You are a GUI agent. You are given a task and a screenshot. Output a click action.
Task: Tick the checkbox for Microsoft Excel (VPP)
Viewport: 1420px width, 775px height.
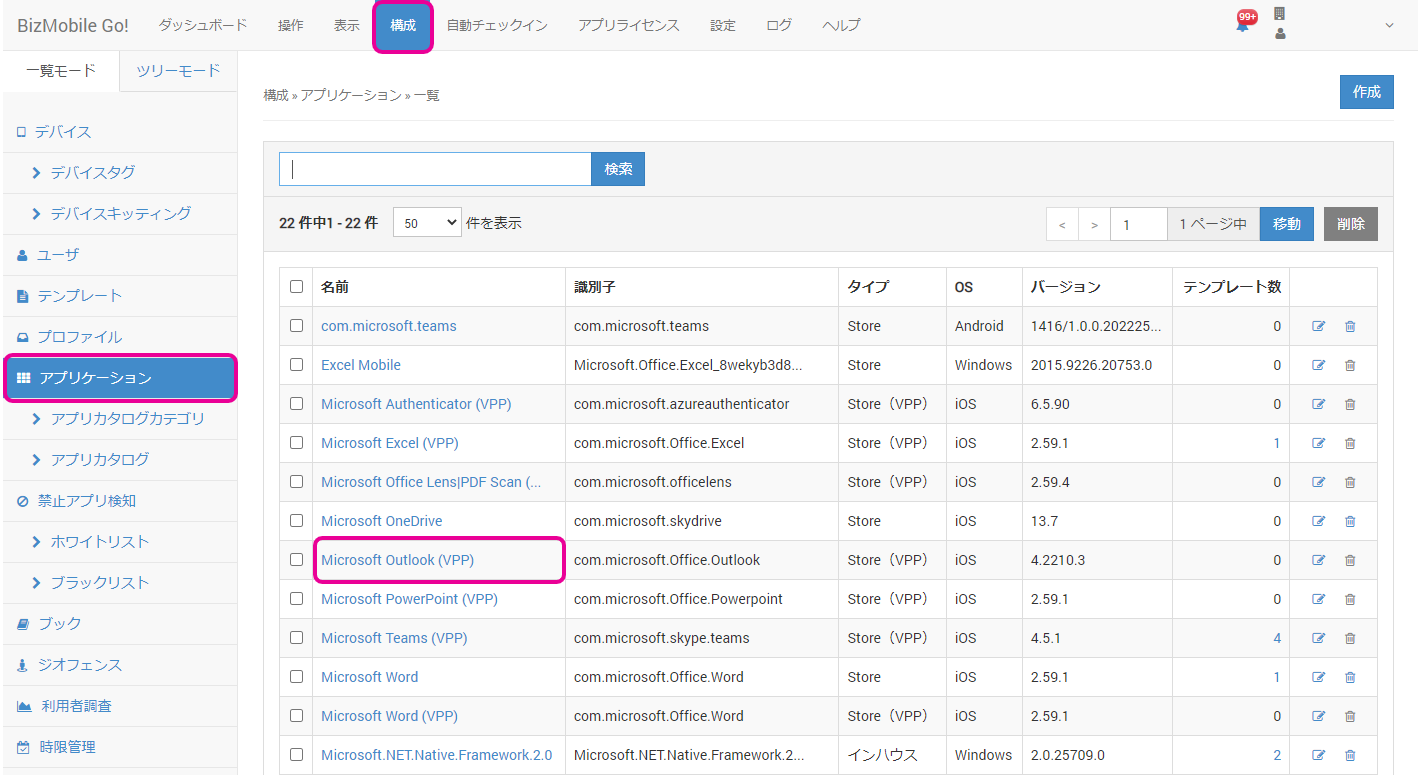pos(296,443)
